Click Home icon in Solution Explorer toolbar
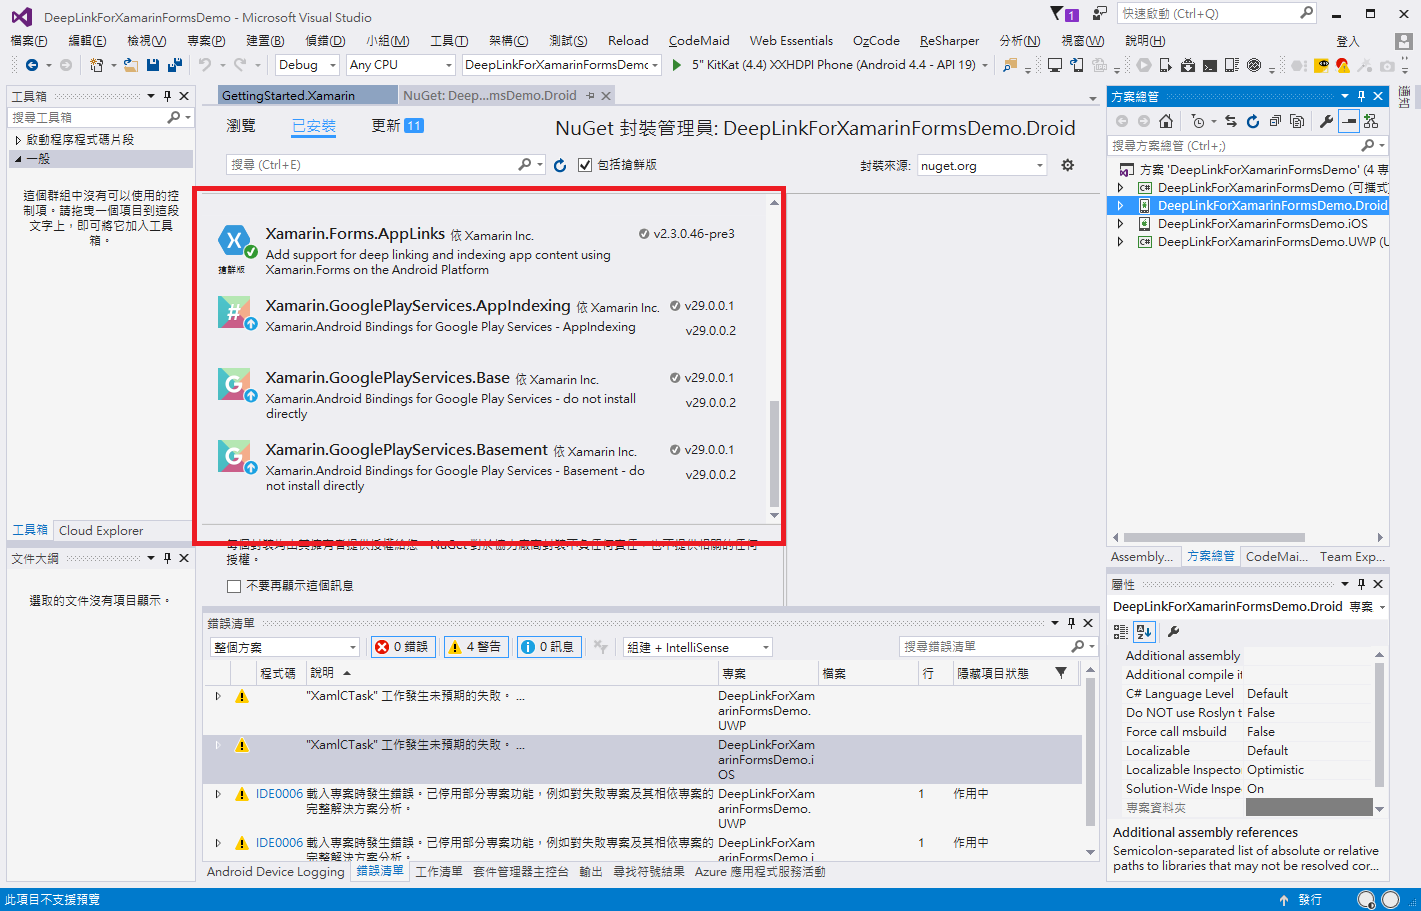The height and width of the screenshot is (911, 1421). click(1166, 121)
